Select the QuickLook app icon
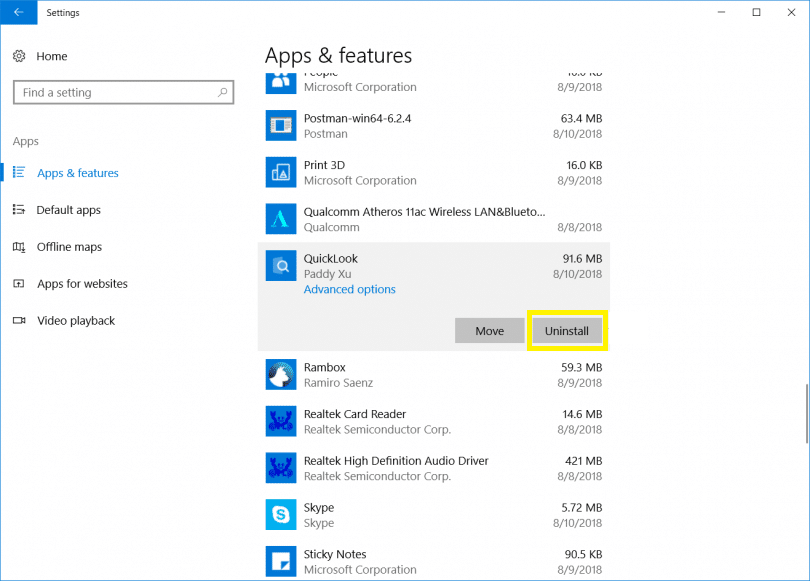The height and width of the screenshot is (581, 810). pos(281,266)
